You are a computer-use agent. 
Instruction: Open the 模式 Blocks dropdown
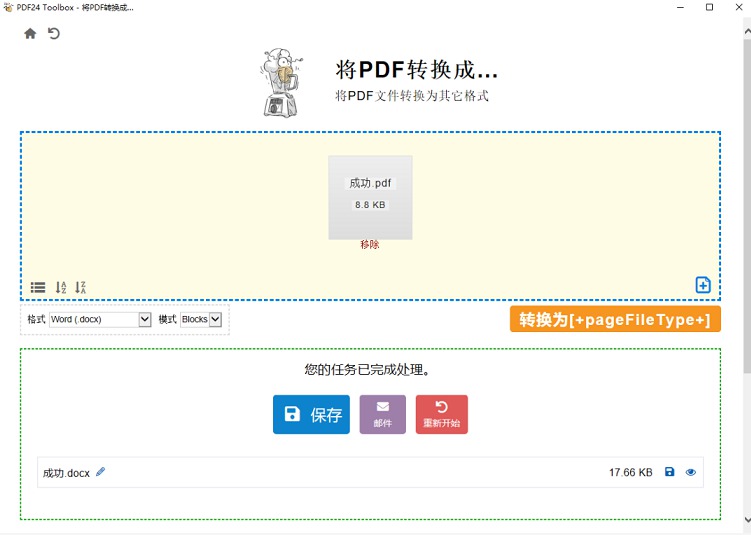coord(201,319)
